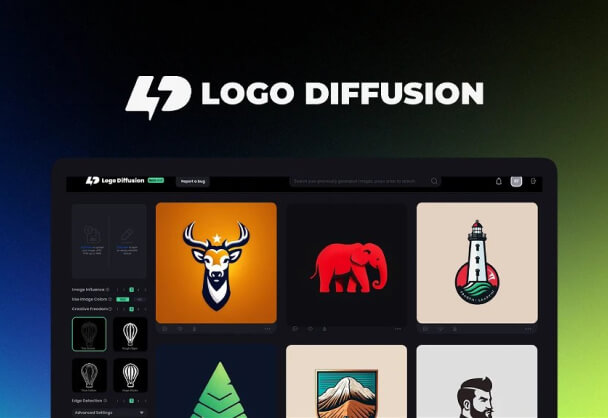This screenshot has width=608, height=418.
Task: Select Edge Detection level 3
Action: click(131, 401)
